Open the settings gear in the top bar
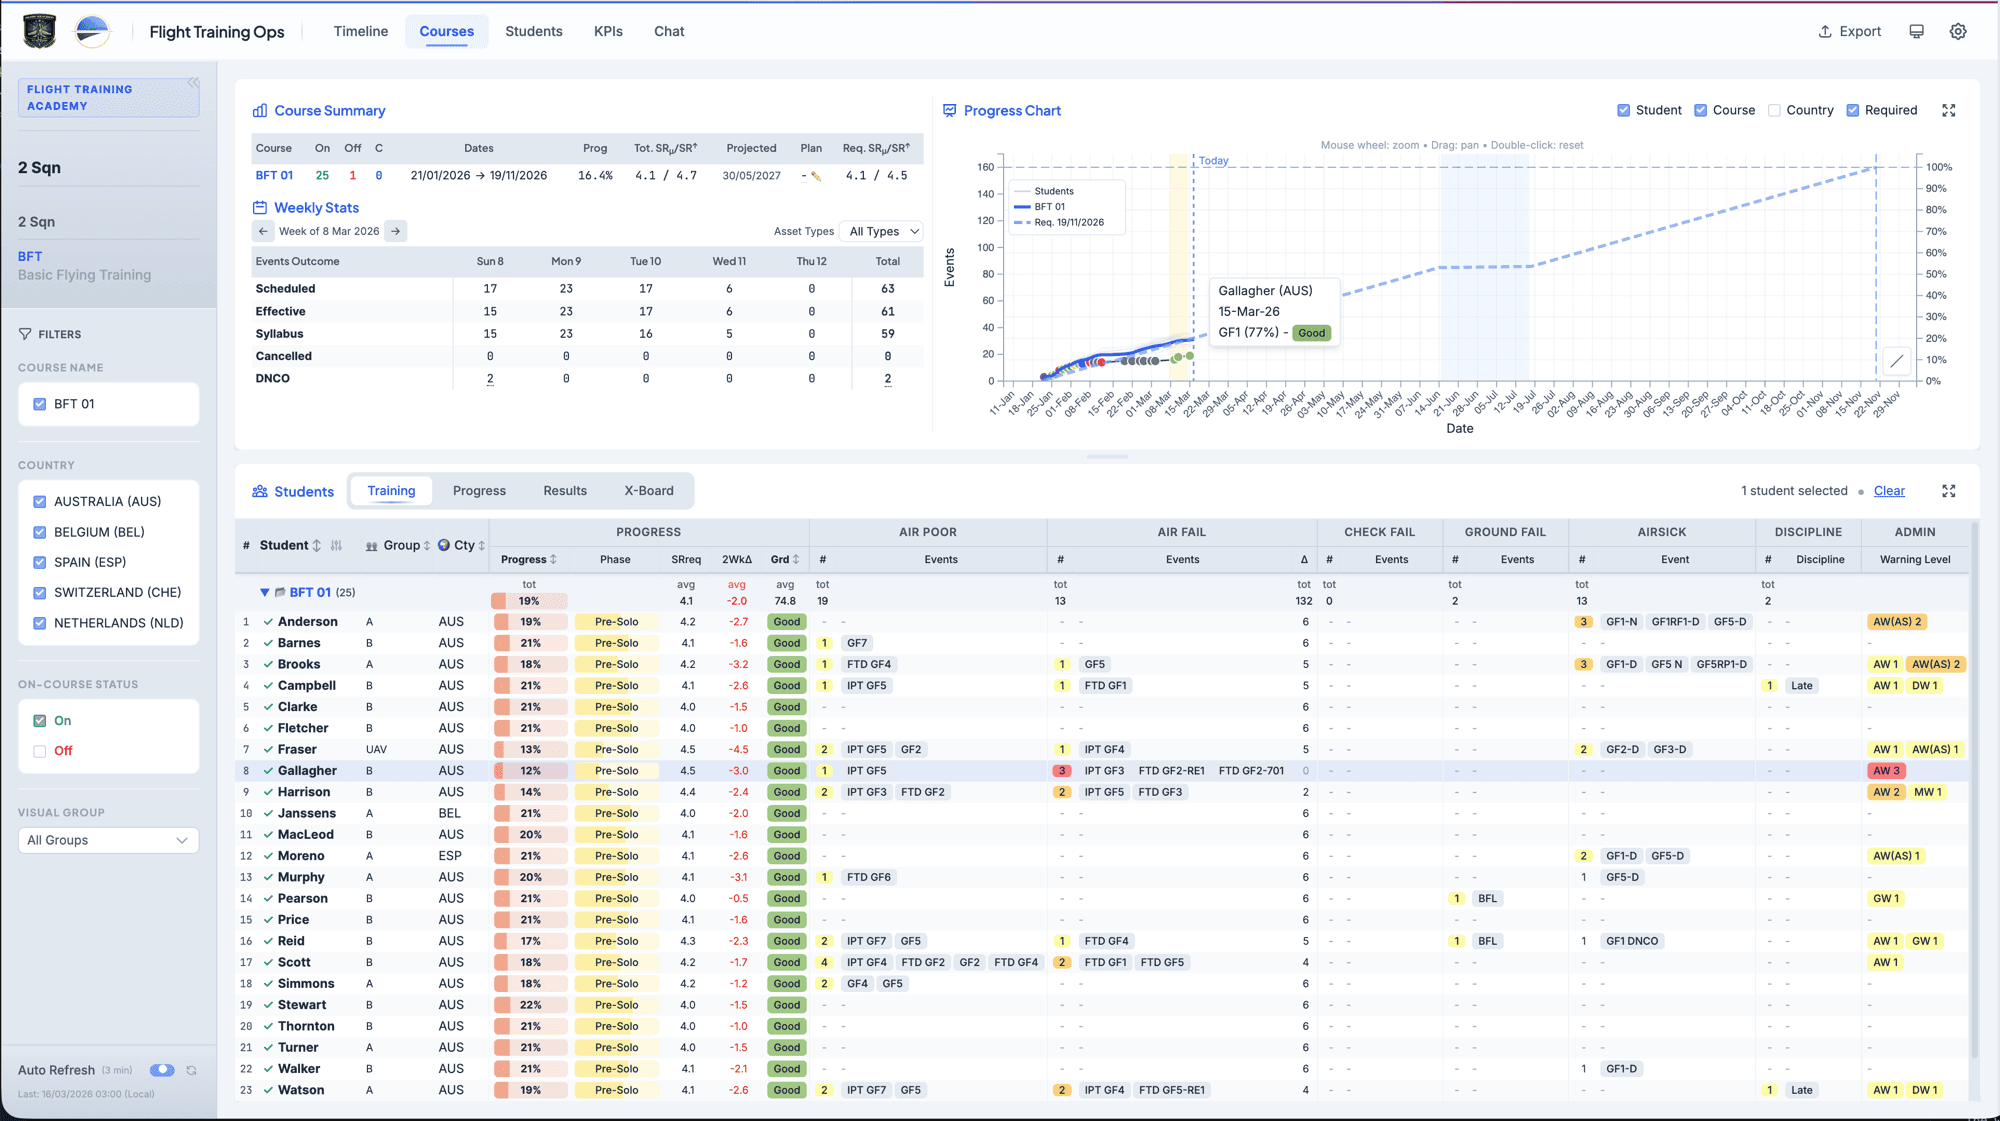Viewport: 2000px width, 1121px height. point(1958,31)
